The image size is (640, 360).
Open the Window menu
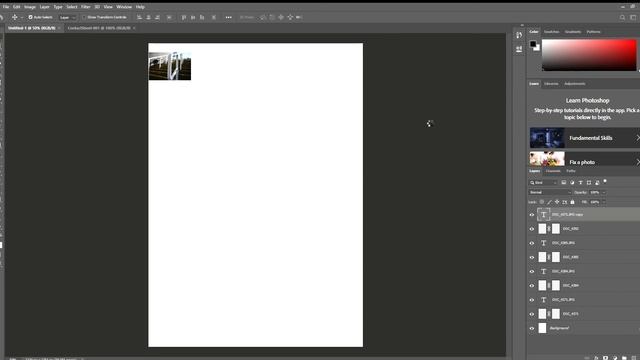[x=124, y=7]
